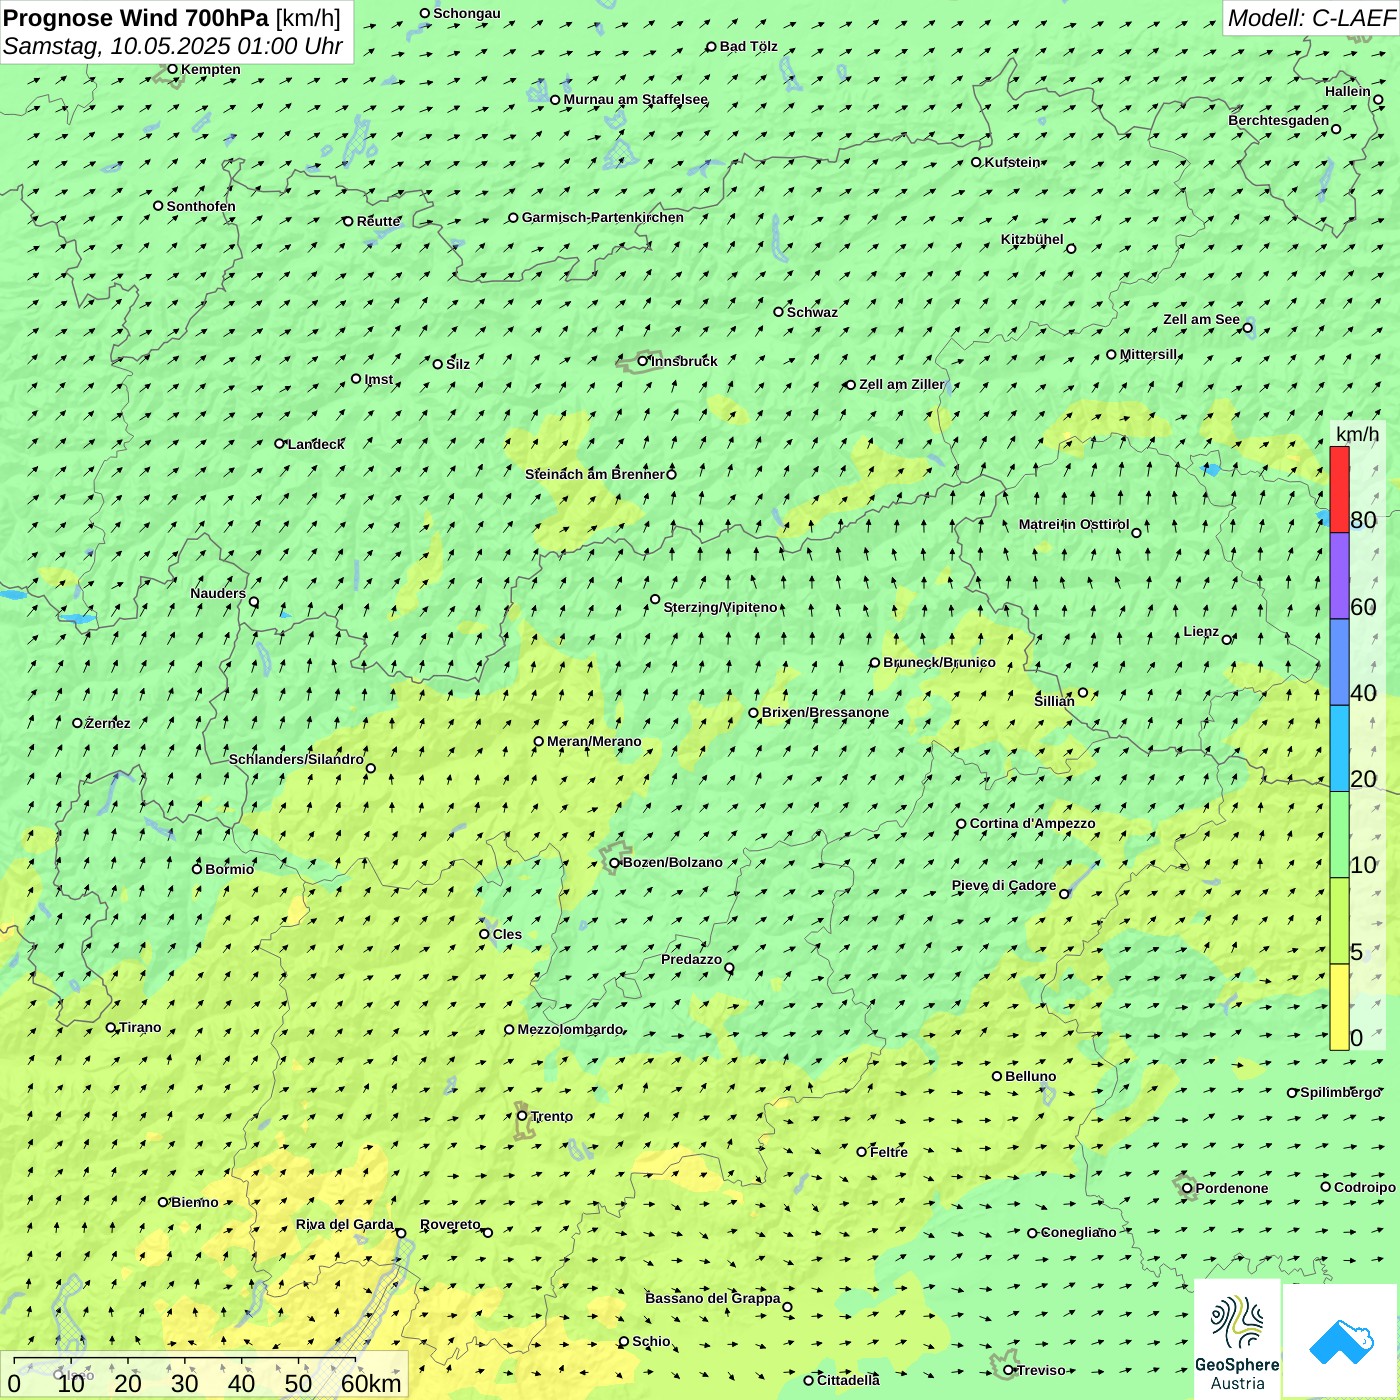Click the Zernez label
The width and height of the screenshot is (1400, 1400).
pyautogui.click(x=107, y=723)
